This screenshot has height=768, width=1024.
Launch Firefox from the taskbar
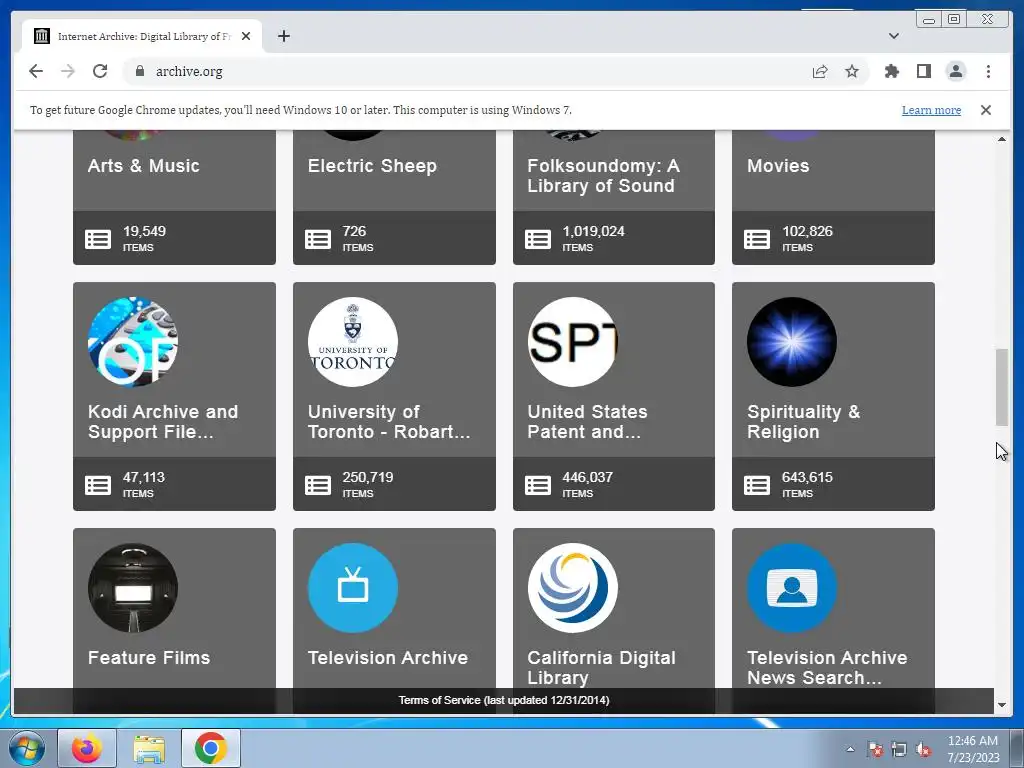tap(87, 748)
